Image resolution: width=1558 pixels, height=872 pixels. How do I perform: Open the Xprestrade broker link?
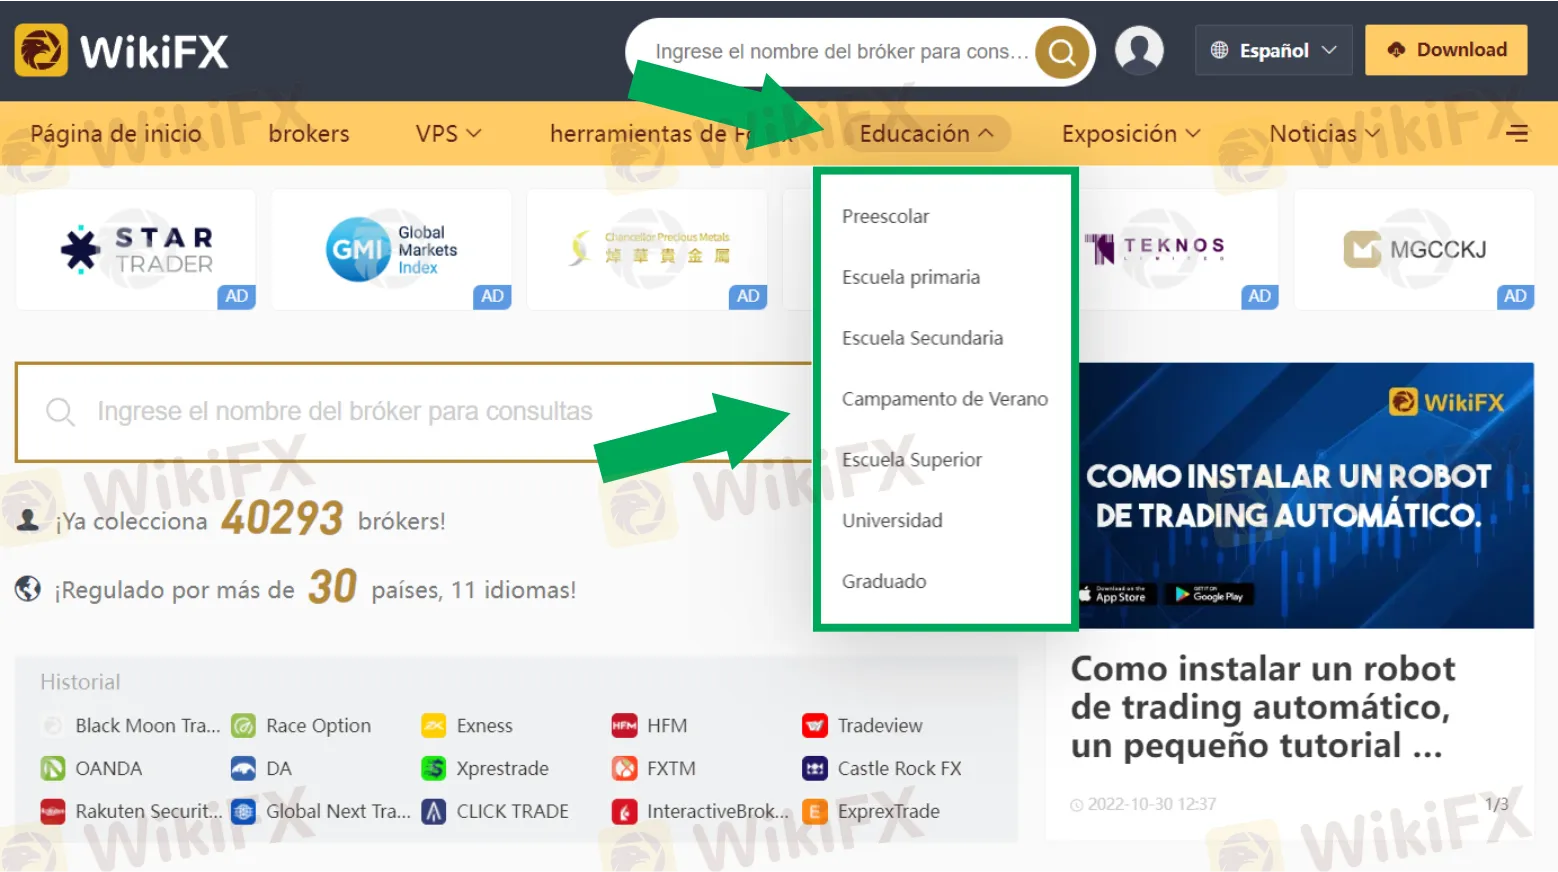(502, 768)
